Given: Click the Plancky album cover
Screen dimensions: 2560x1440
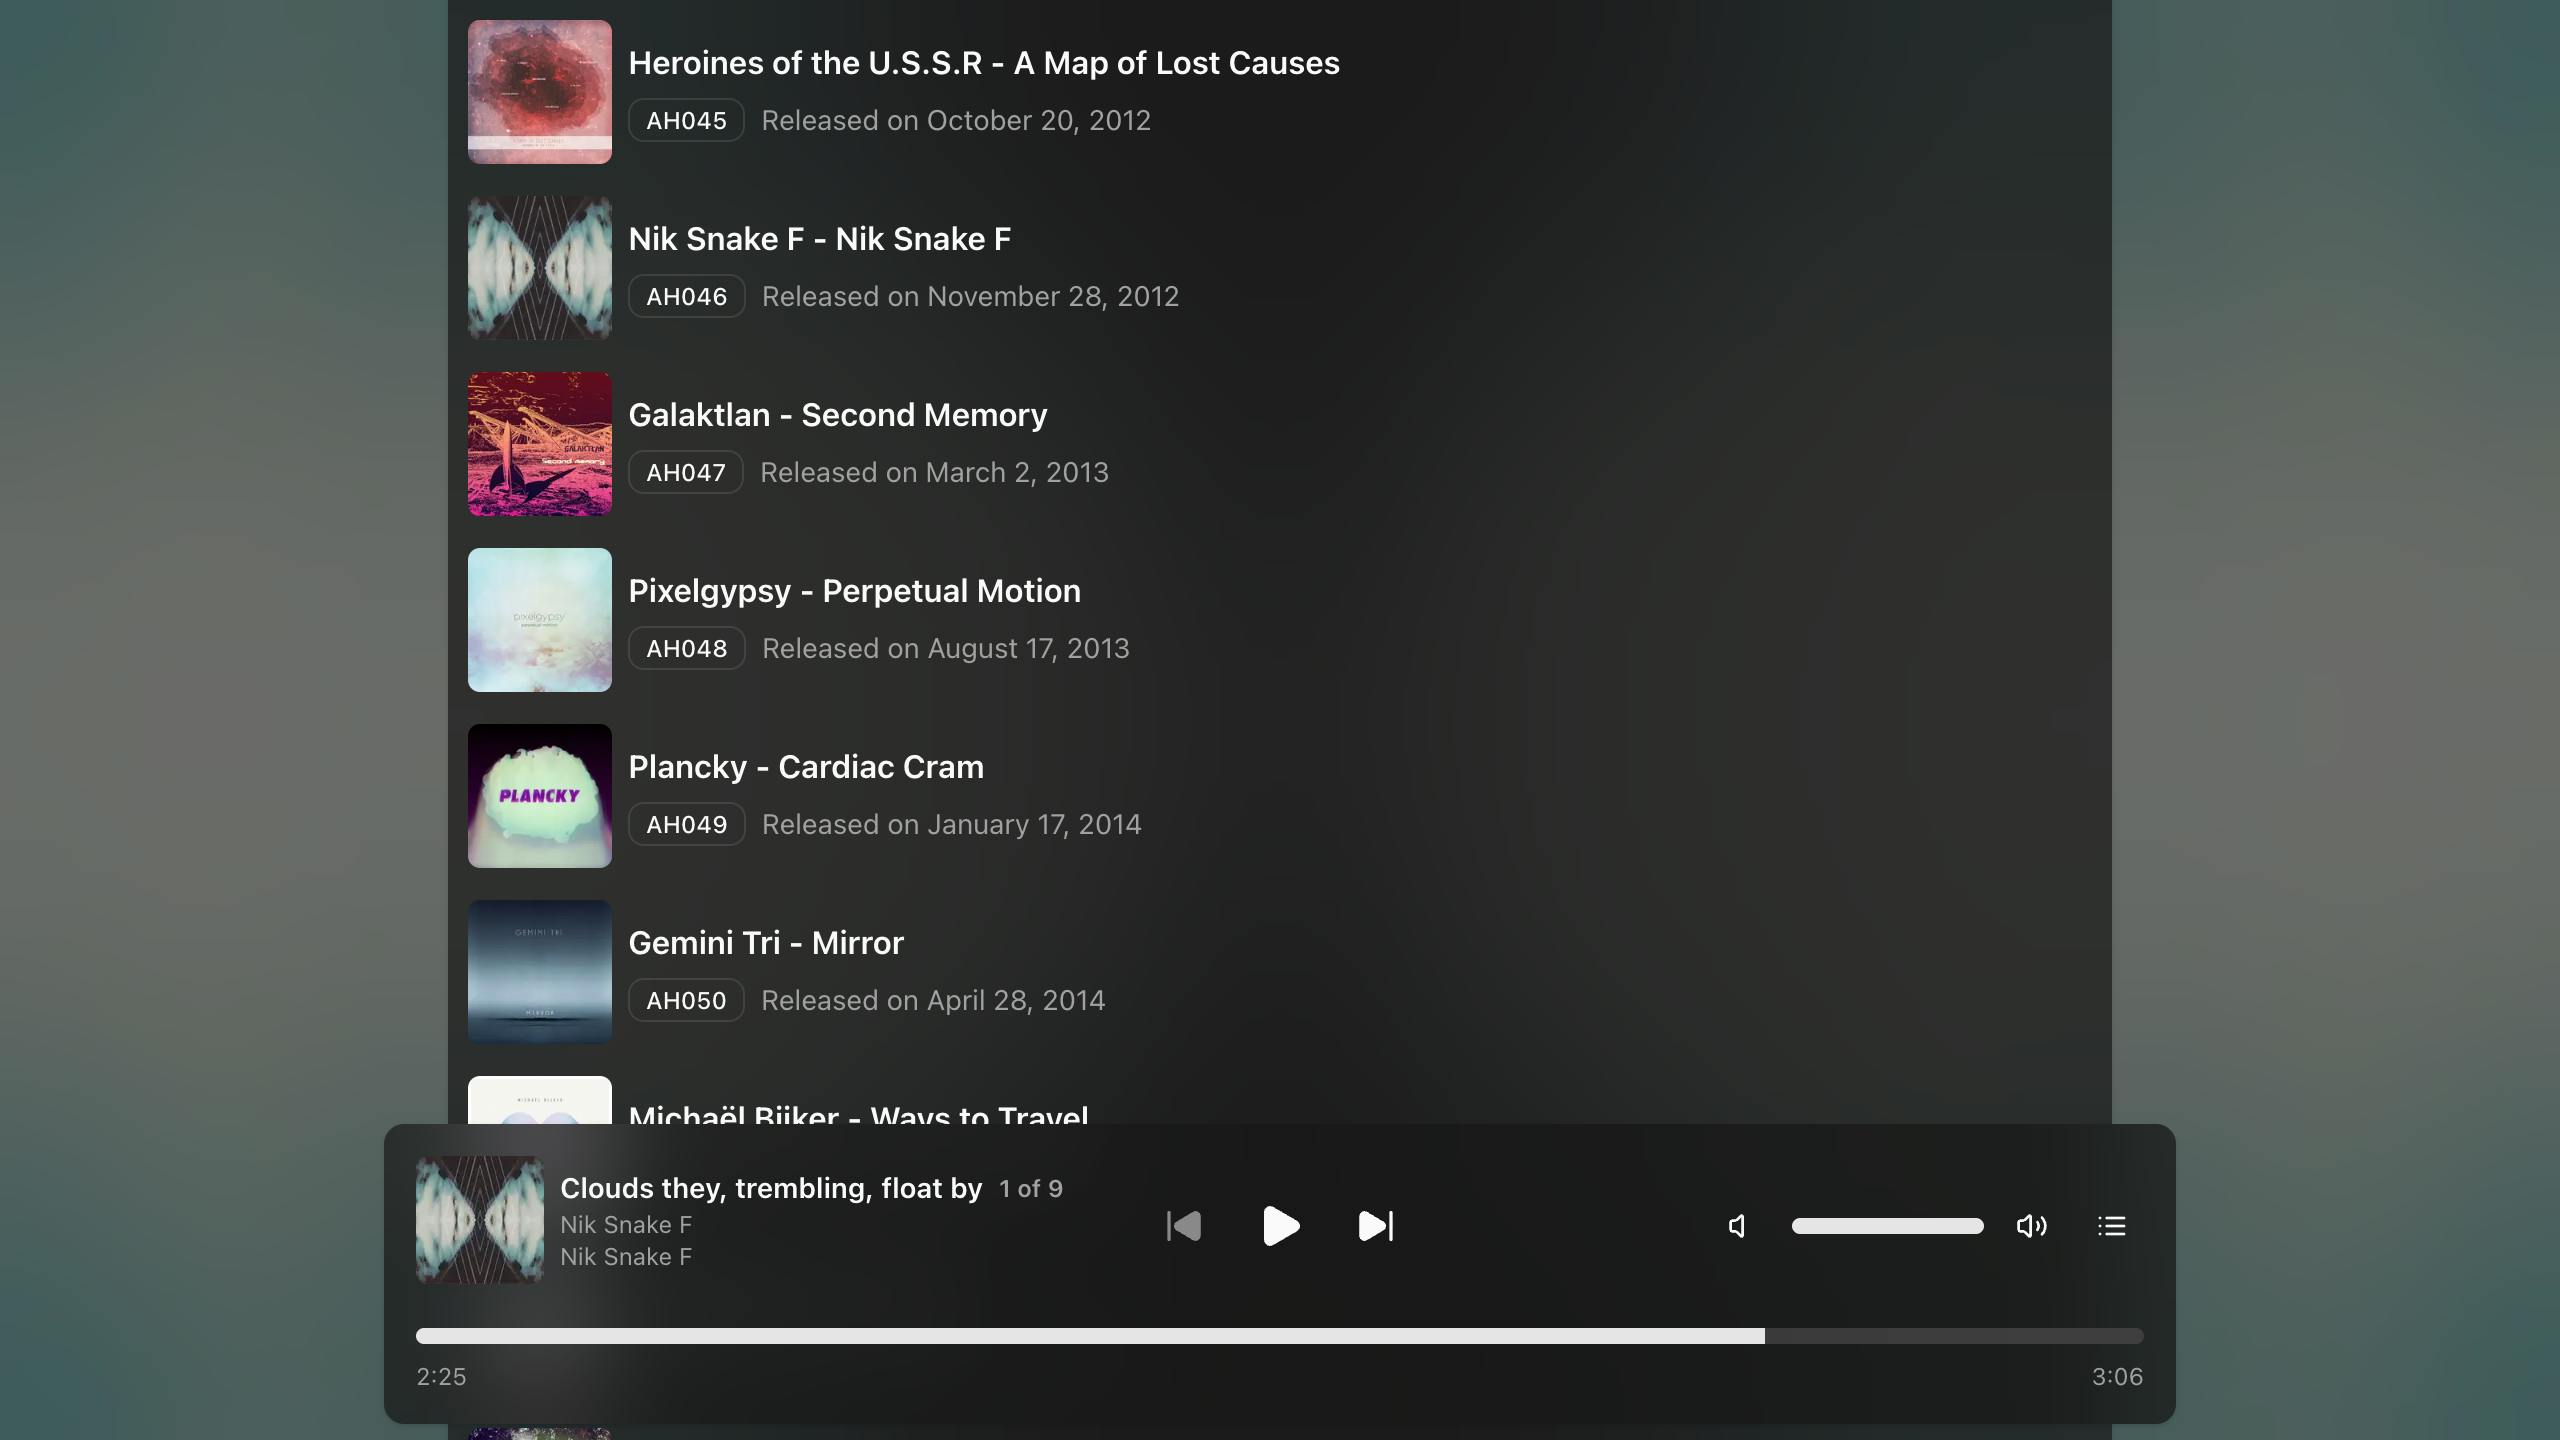Looking at the screenshot, I should pos(539,795).
